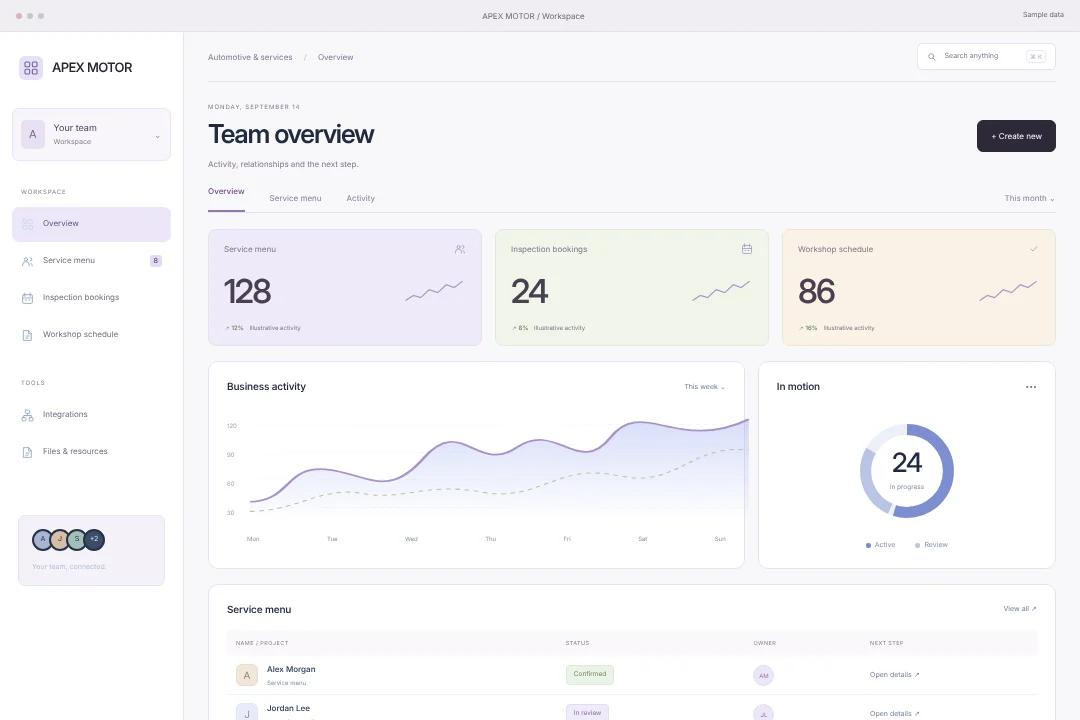Screen dimensions: 1080x720
Task: Click the Confirmed status badge
Action: (x=590, y=675)
